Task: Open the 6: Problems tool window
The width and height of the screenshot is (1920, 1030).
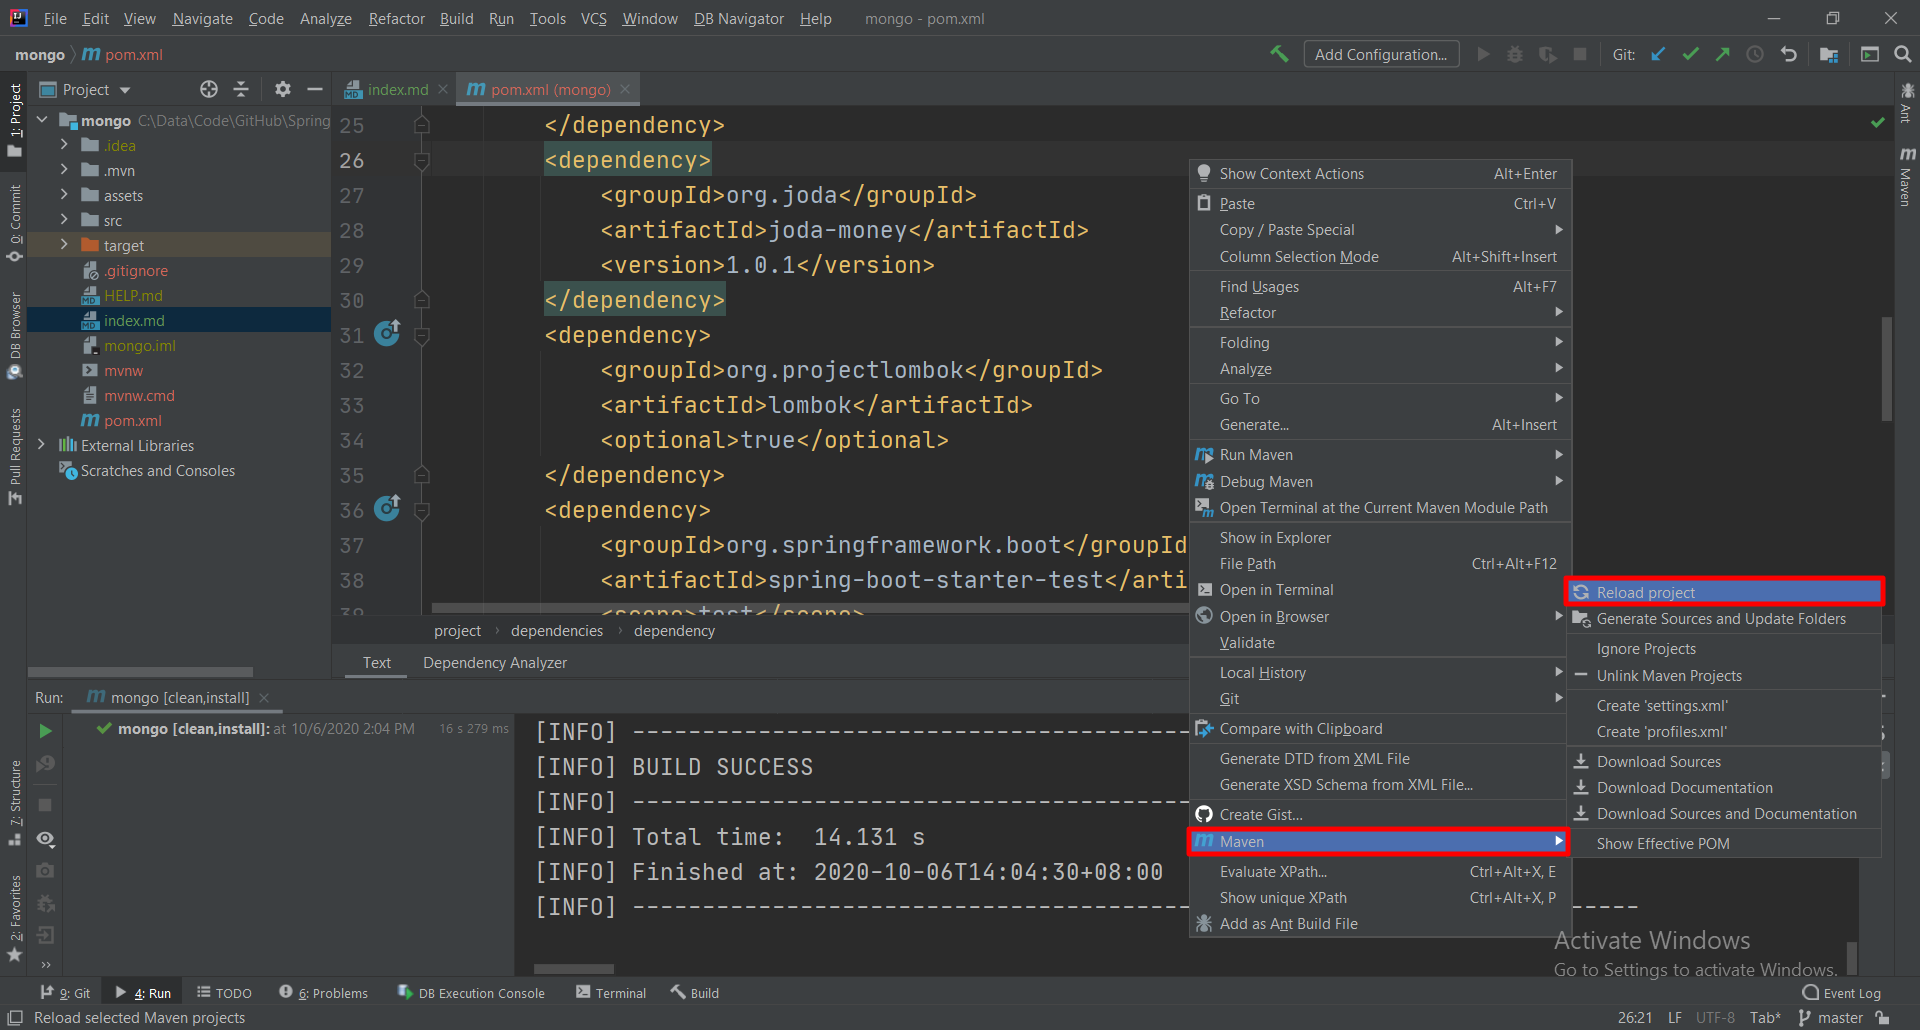Action: (x=324, y=993)
